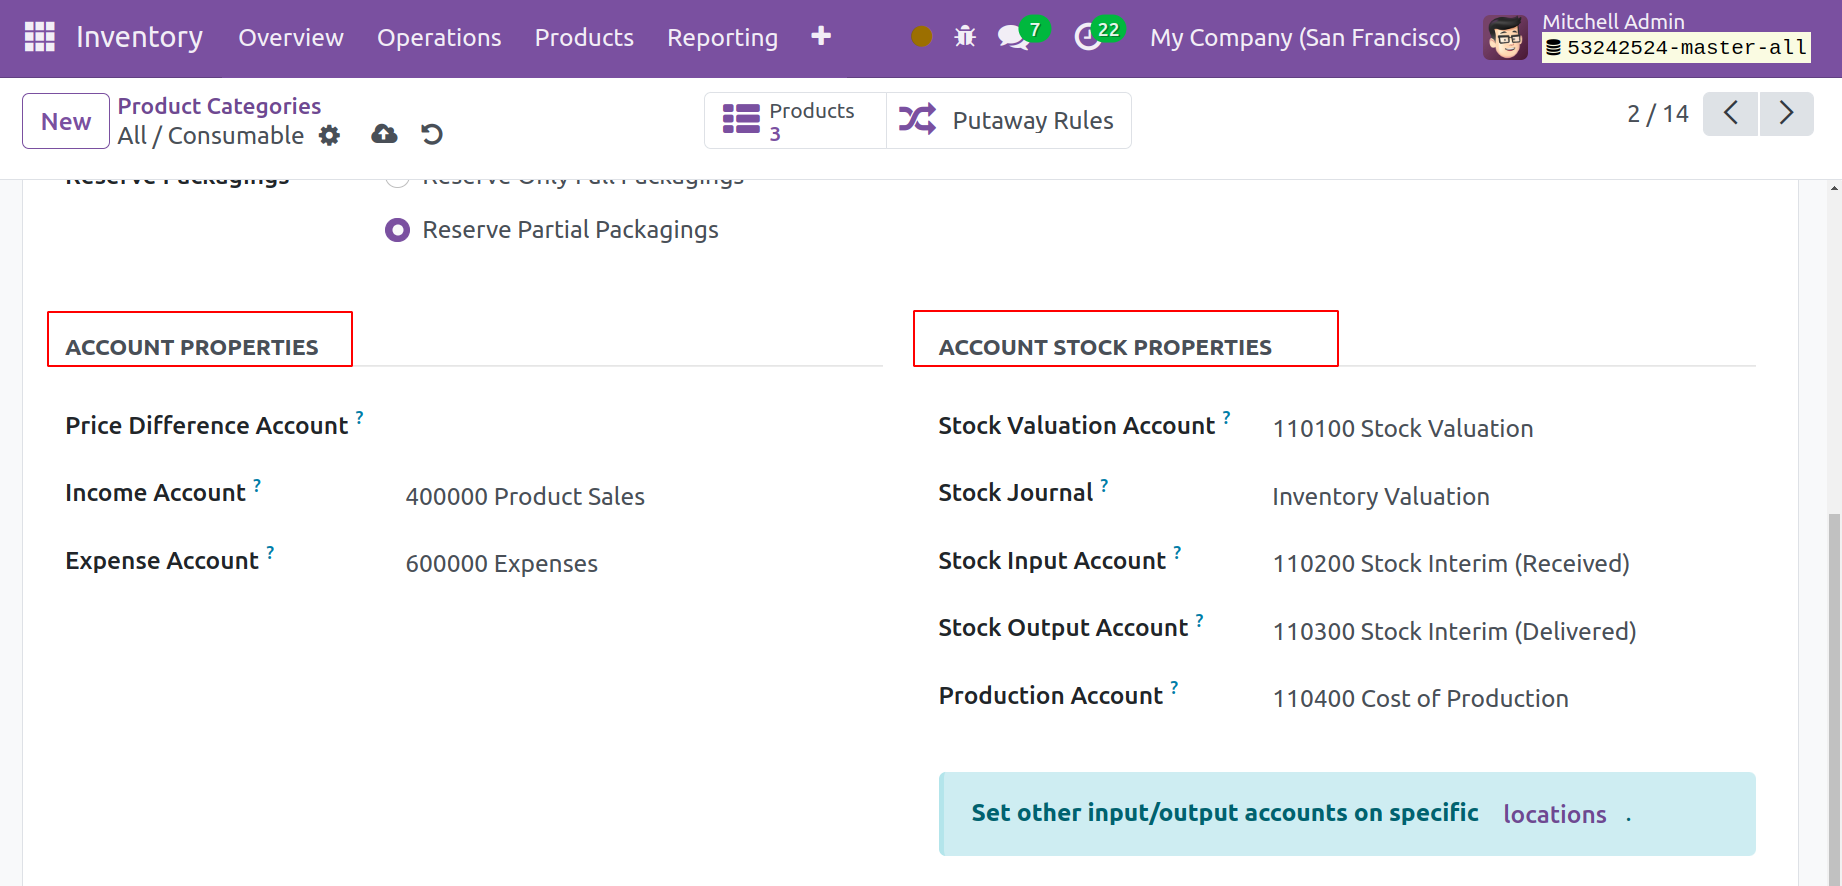Screen dimensions: 1842x886
Task: Open the apps grid menu icon
Action: [x=39, y=37]
